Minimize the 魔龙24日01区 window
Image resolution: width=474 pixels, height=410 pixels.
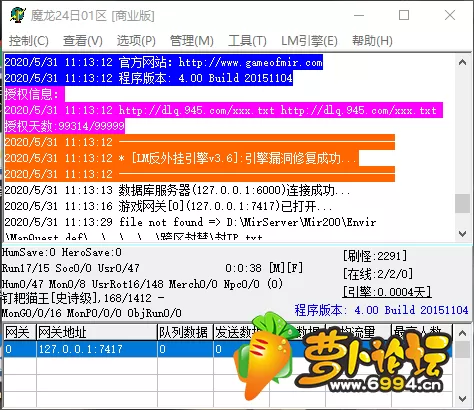pyautogui.click(x=359, y=15)
